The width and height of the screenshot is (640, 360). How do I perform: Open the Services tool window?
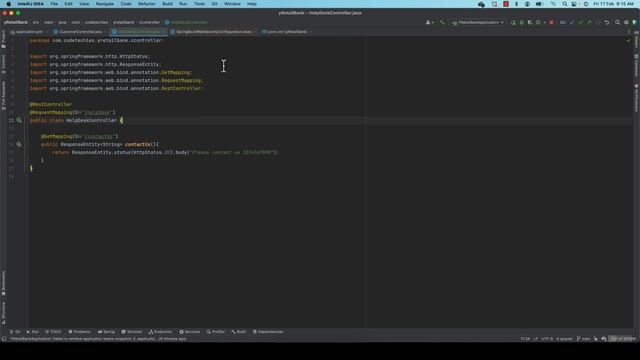pyautogui.click(x=190, y=332)
